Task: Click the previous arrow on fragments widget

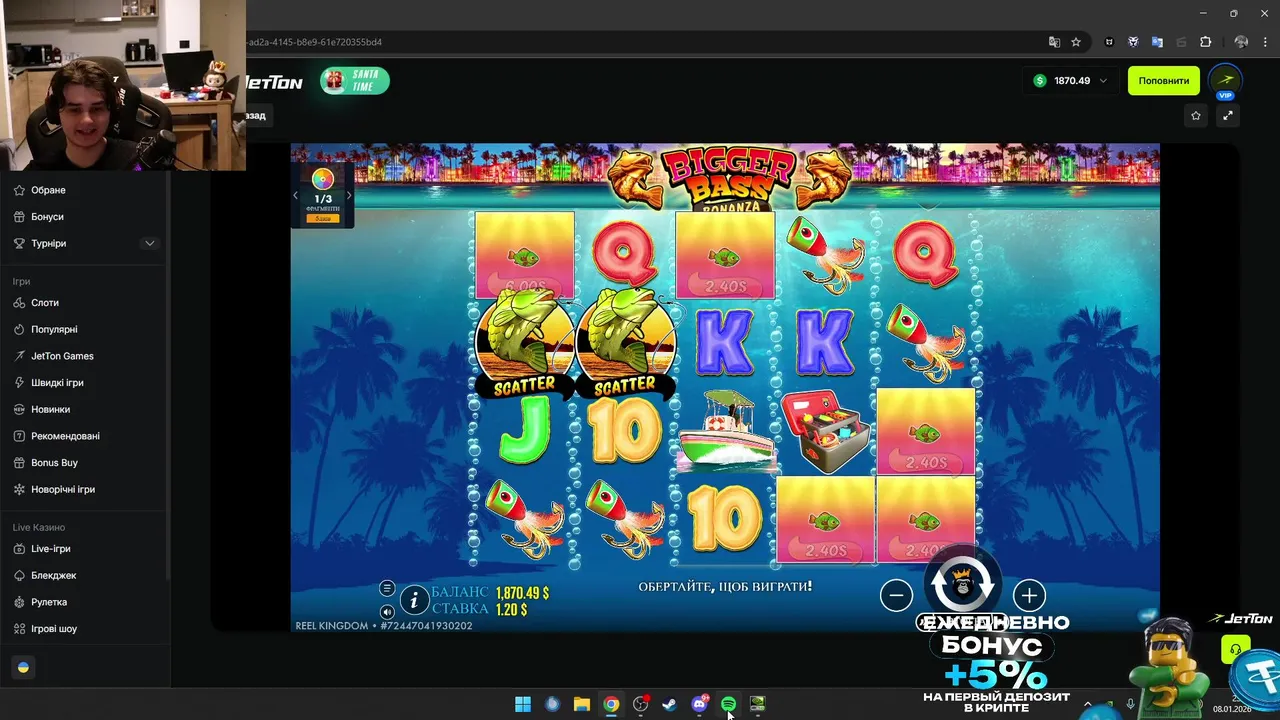Action: point(296,196)
